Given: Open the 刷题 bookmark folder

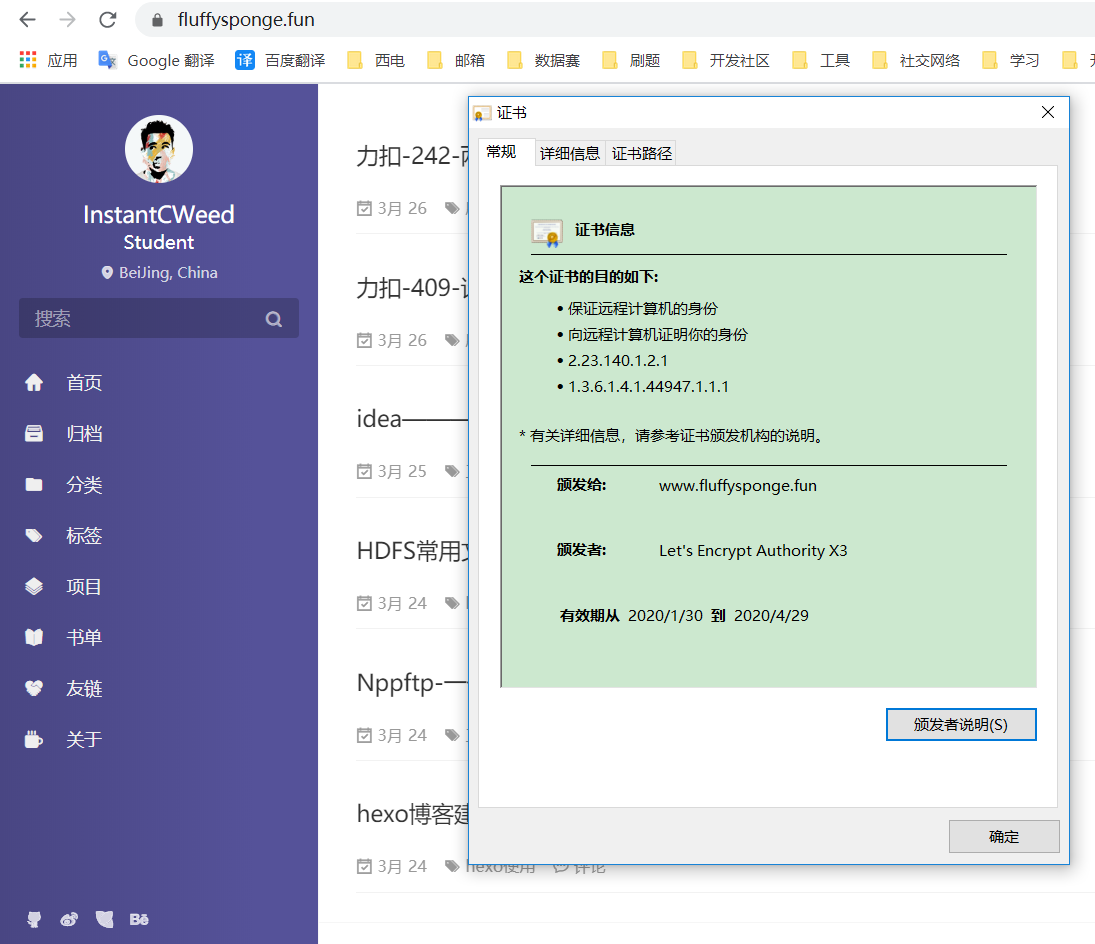Looking at the screenshot, I should tap(631, 61).
